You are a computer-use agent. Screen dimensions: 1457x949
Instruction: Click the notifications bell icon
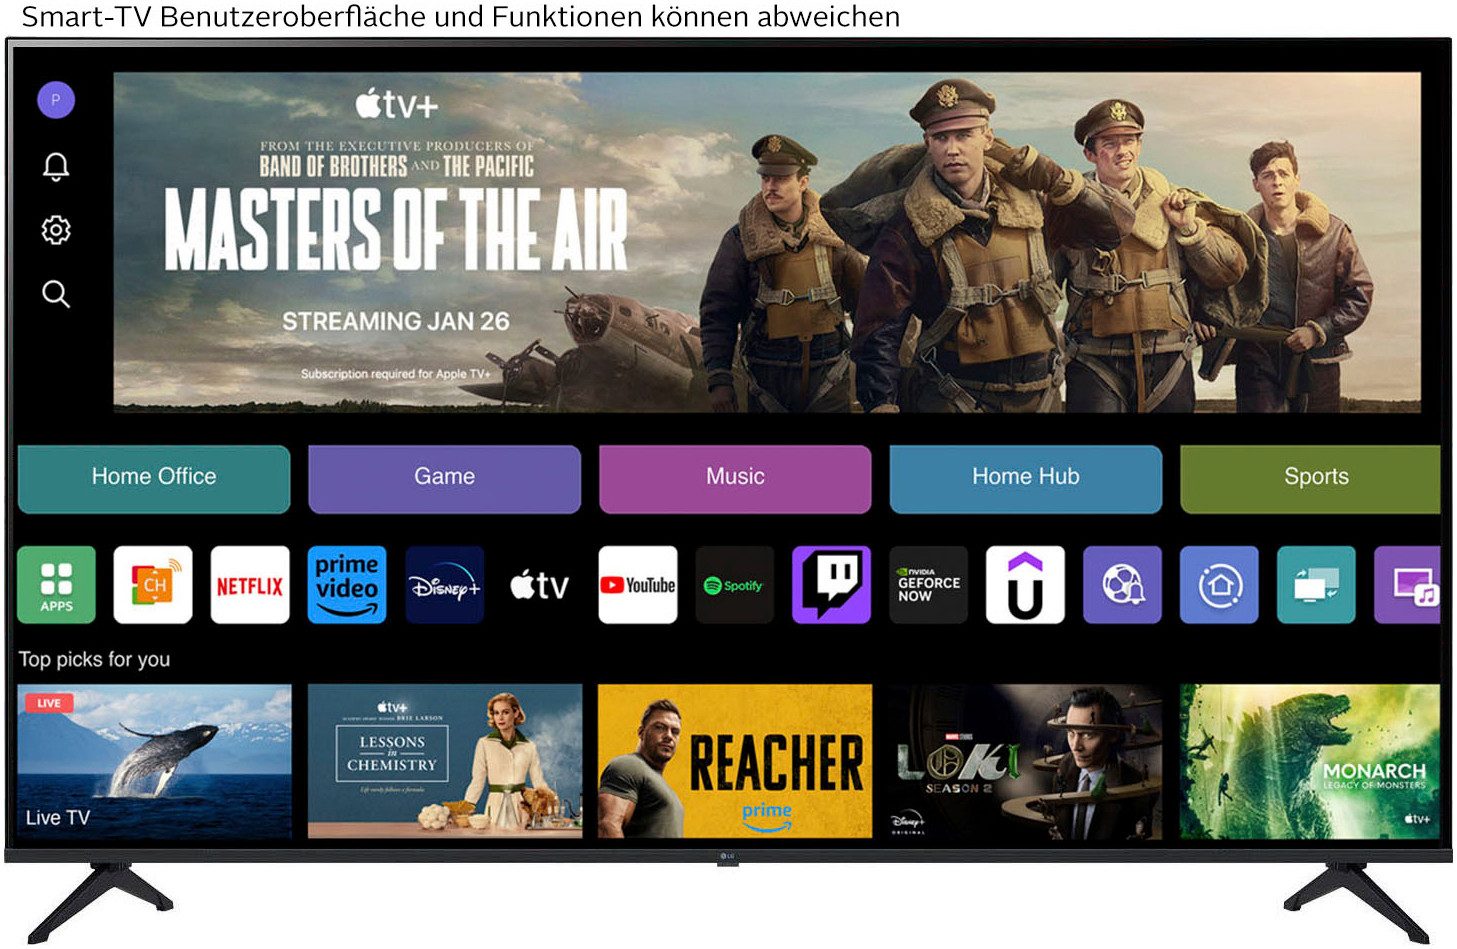[x=56, y=166]
